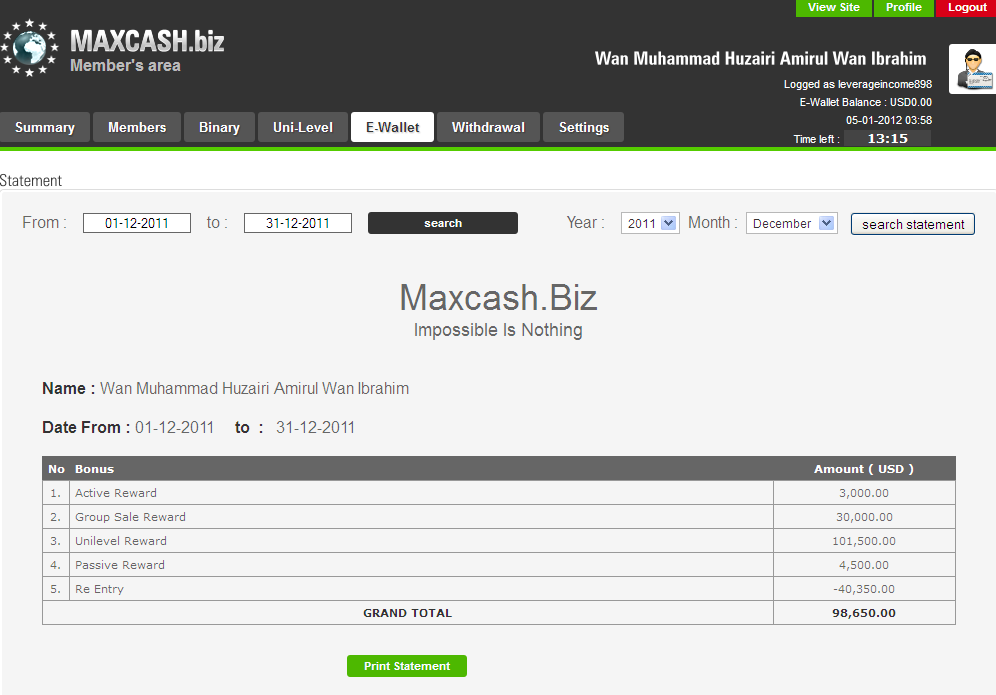Open the Summary tab
996x695 pixels.
[x=45, y=128]
